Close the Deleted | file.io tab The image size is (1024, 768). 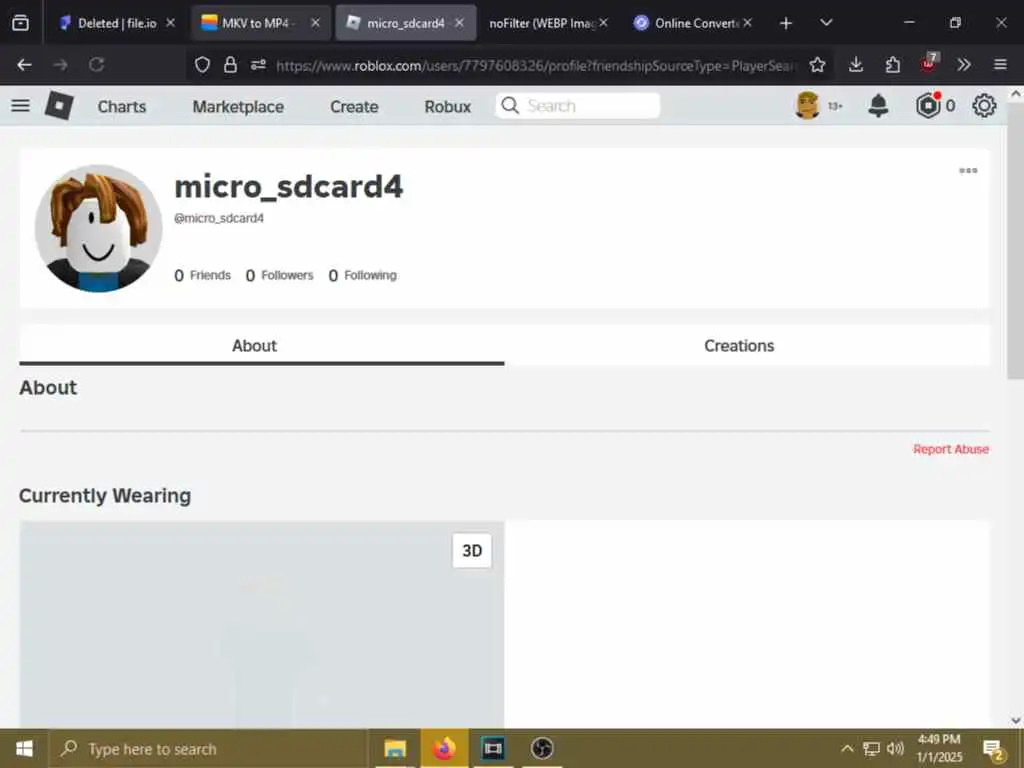coord(170,23)
